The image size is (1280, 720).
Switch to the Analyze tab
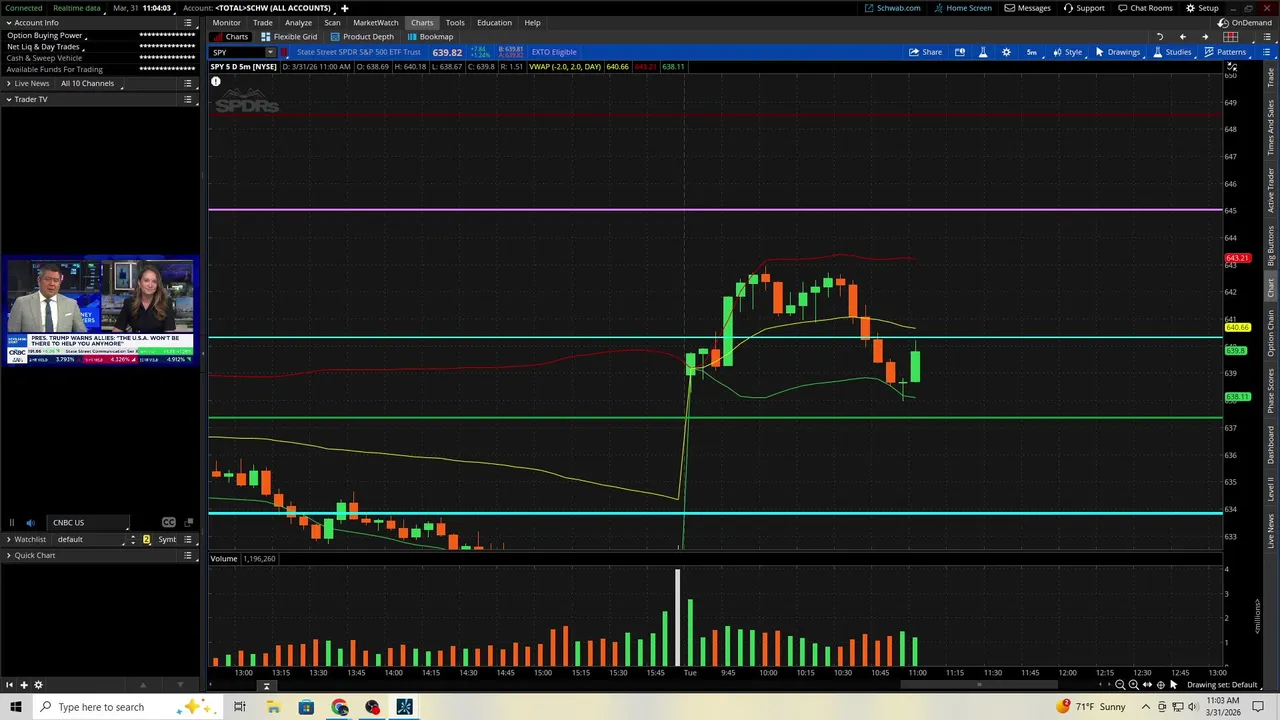[x=298, y=22]
